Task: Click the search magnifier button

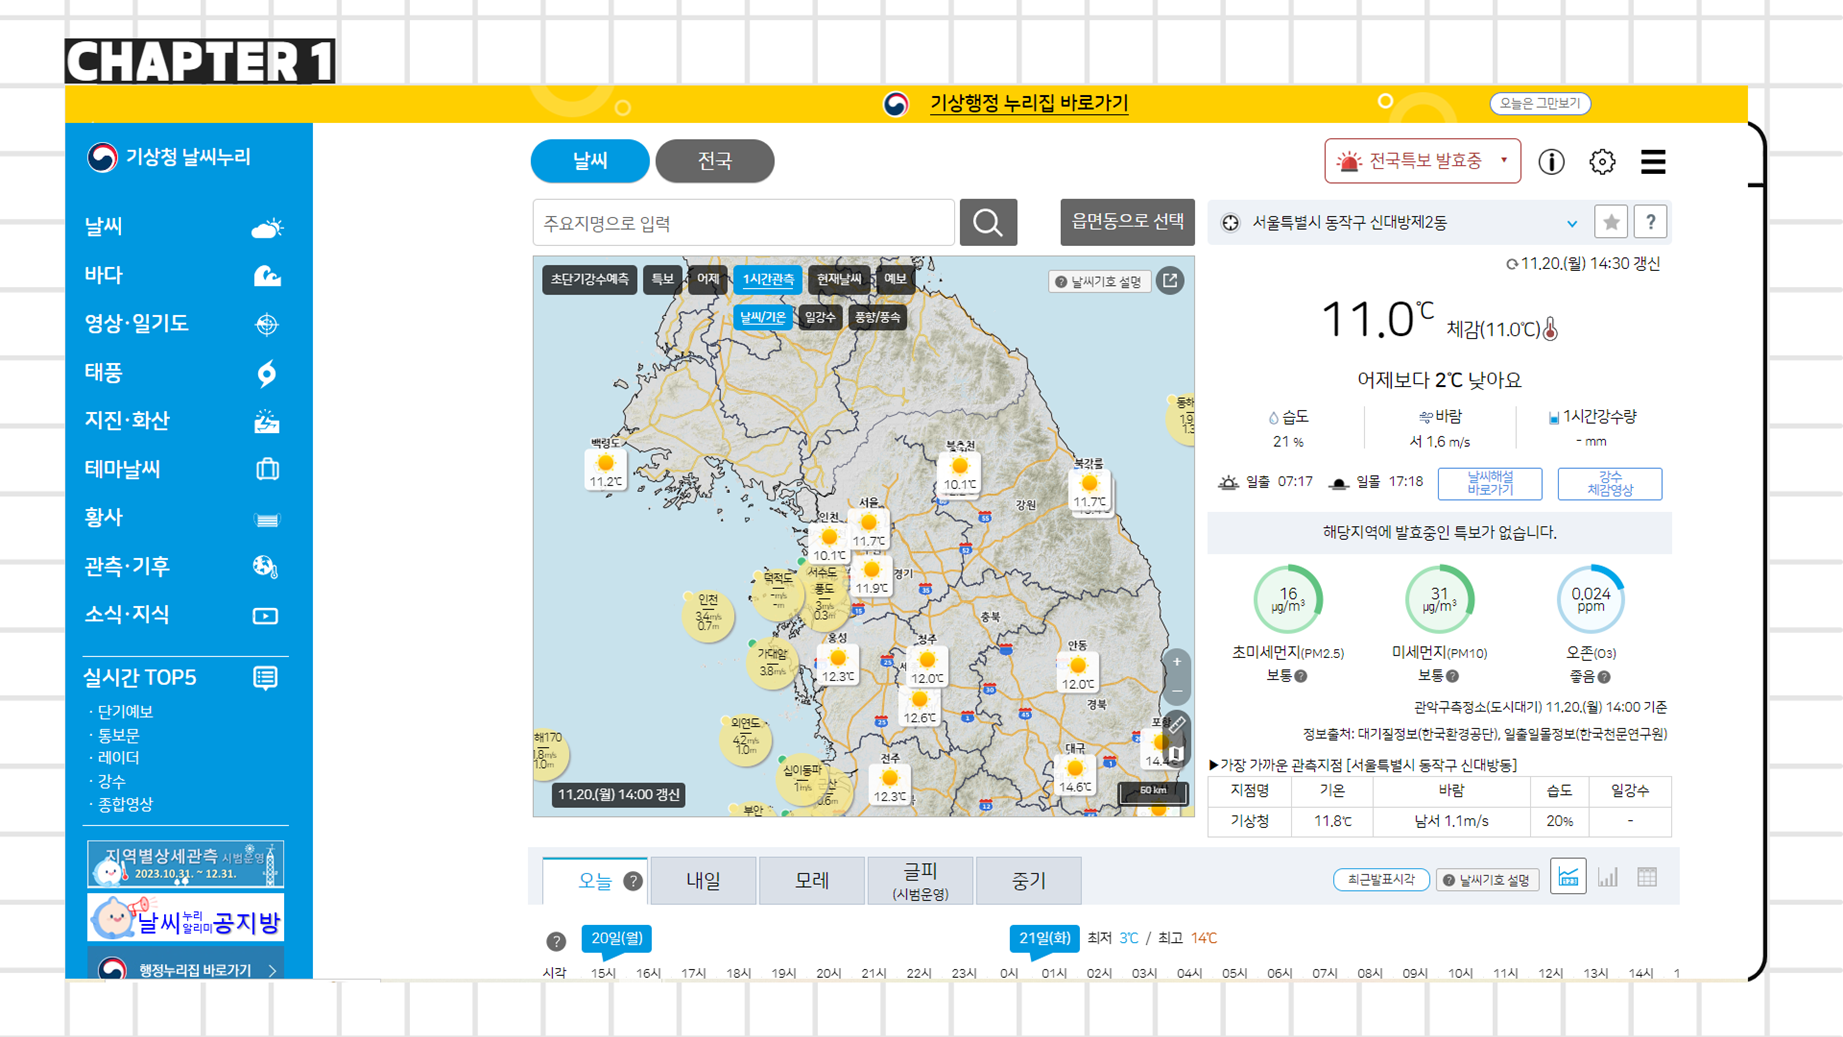Action: (x=988, y=222)
